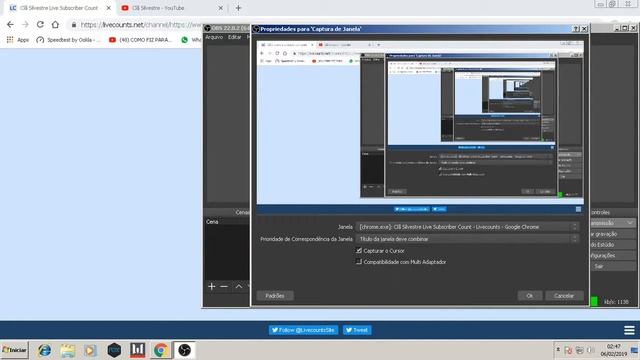Screen dimensions: 640x360
Task: Open the Livecounts hamburger menu
Action: pyautogui.click(x=629, y=330)
